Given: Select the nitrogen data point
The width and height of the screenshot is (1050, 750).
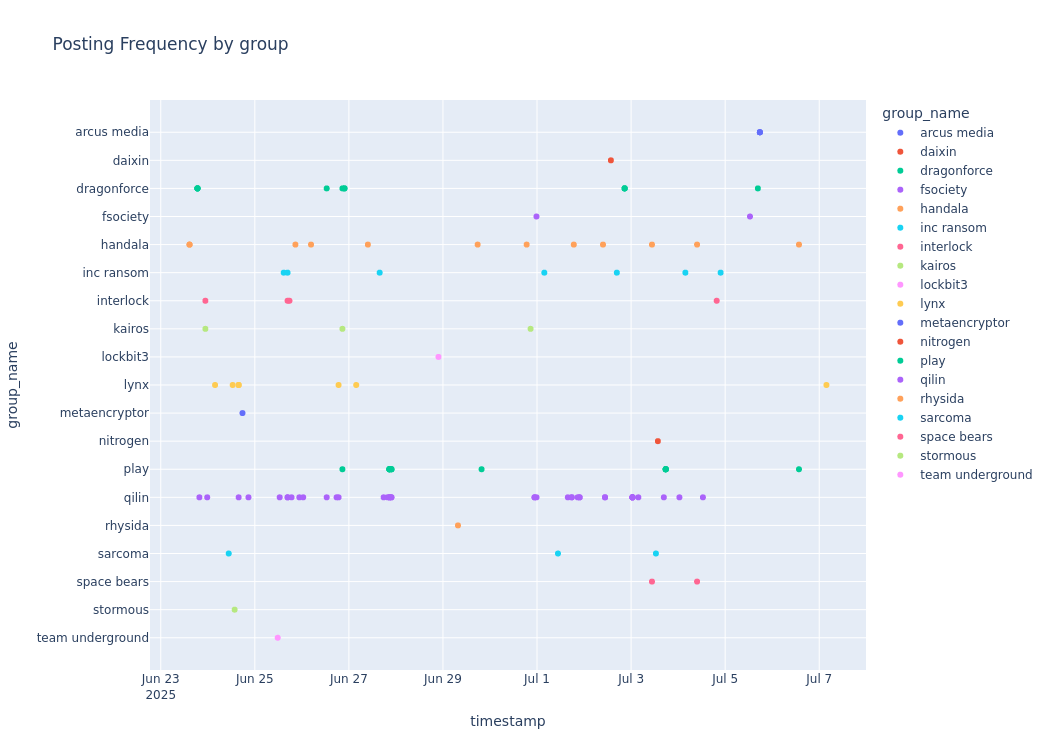Looking at the screenshot, I should pyautogui.click(x=658, y=441).
